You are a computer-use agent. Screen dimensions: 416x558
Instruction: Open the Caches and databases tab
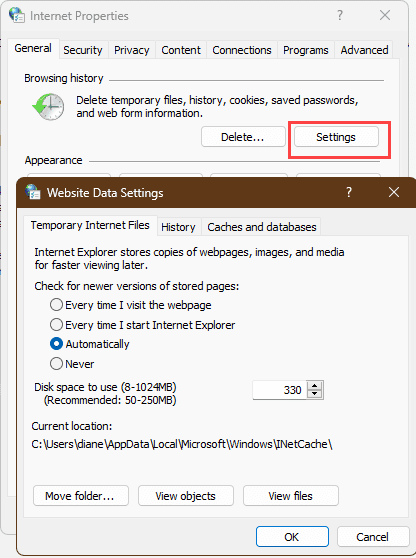click(x=262, y=227)
